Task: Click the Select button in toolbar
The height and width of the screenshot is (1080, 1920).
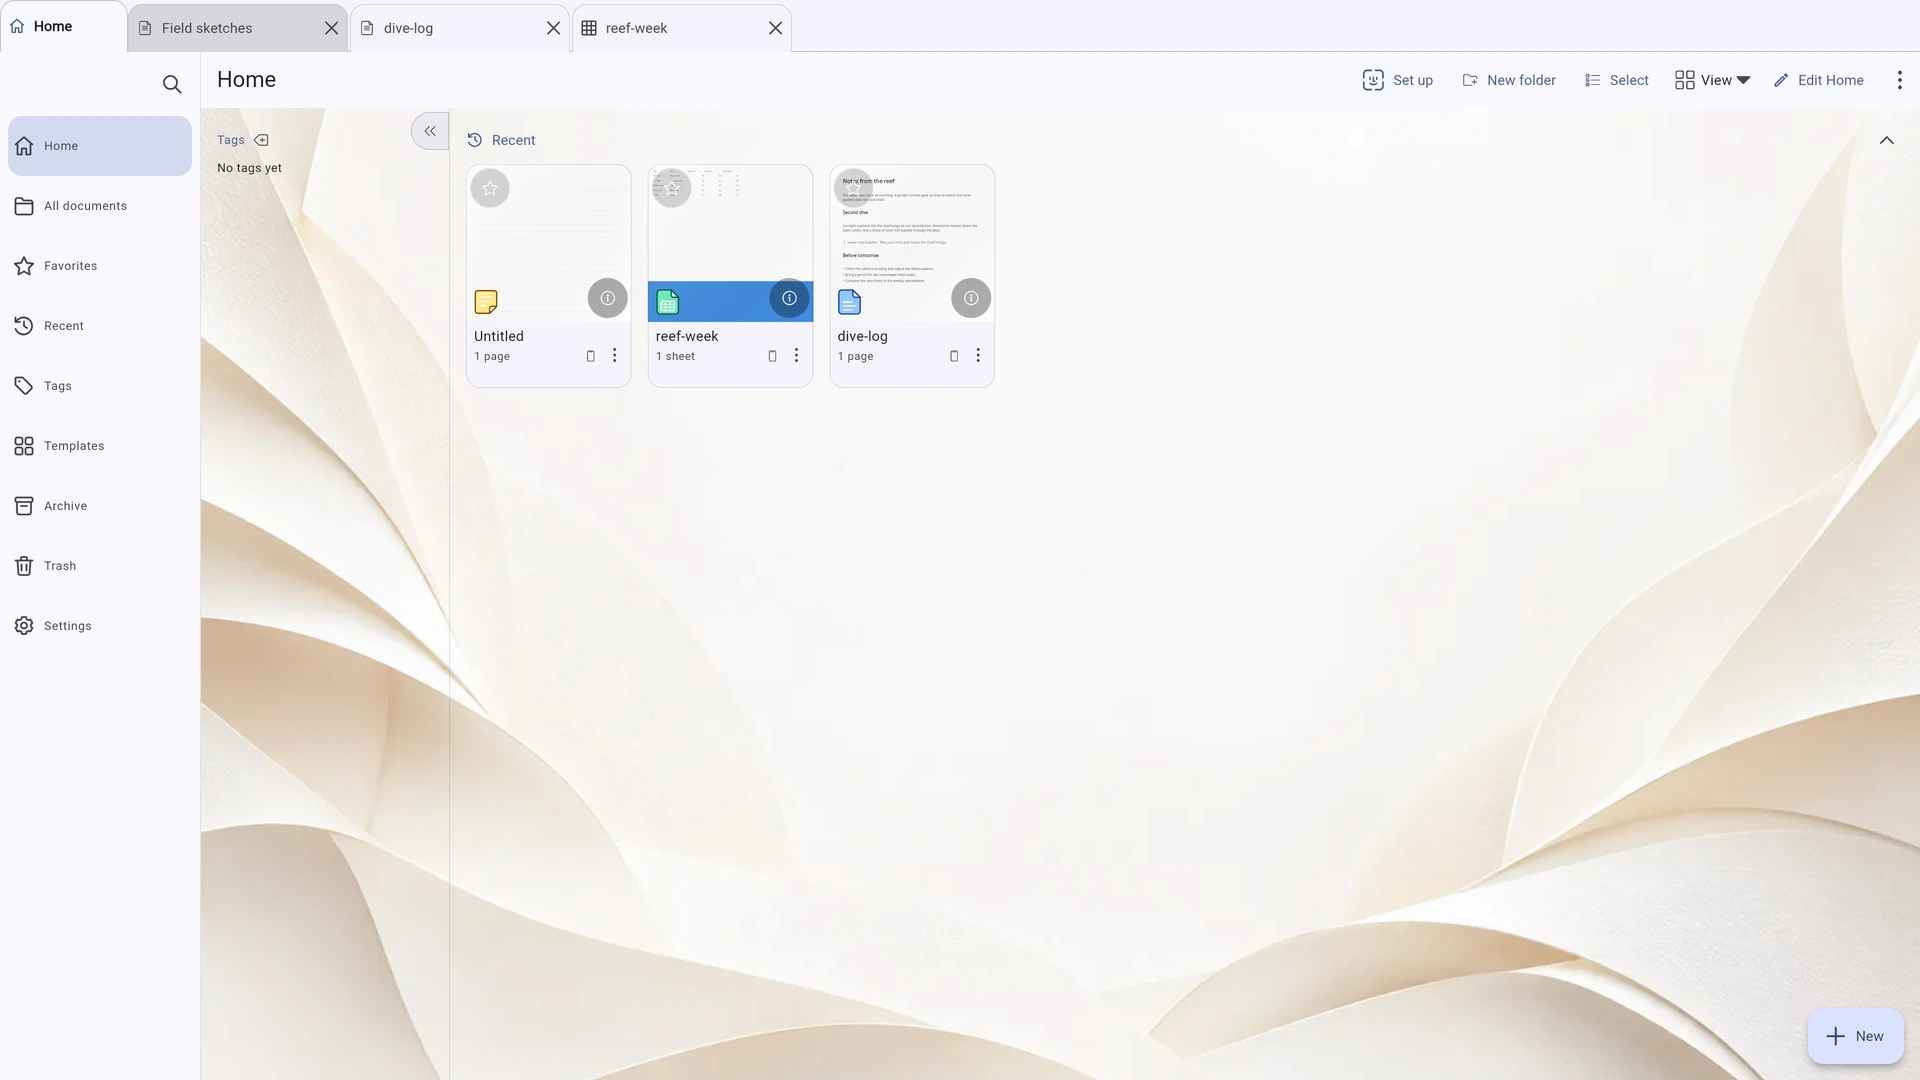Action: pyautogui.click(x=1617, y=80)
